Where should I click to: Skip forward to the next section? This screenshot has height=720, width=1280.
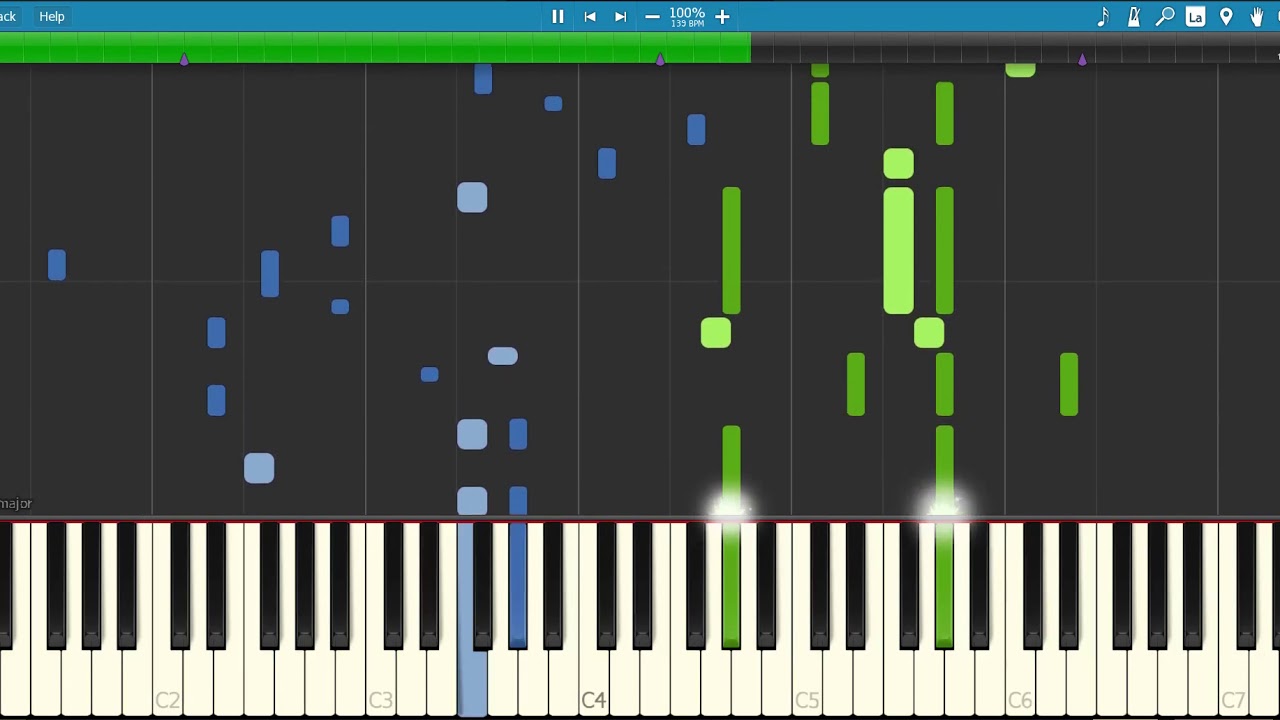click(x=620, y=17)
